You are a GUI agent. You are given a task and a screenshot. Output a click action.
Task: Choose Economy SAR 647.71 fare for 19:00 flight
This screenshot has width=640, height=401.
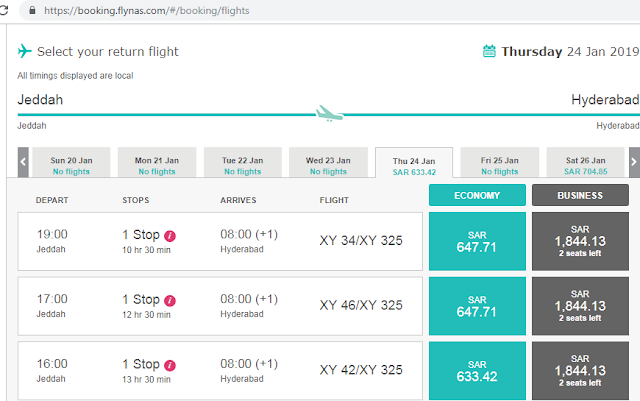tap(477, 241)
